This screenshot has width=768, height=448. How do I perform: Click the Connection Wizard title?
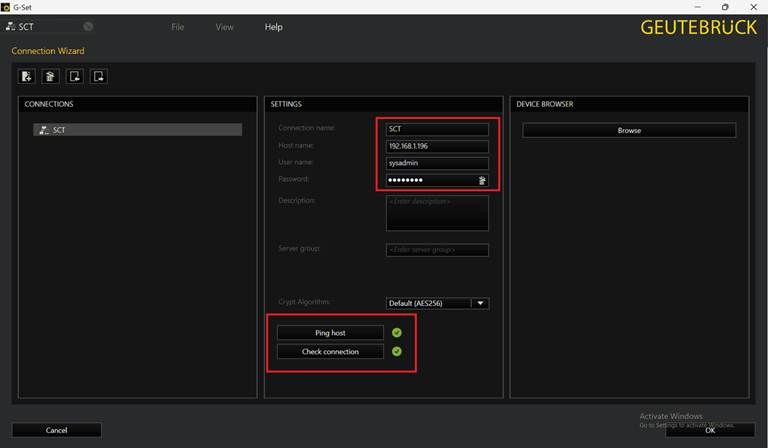tap(48, 51)
